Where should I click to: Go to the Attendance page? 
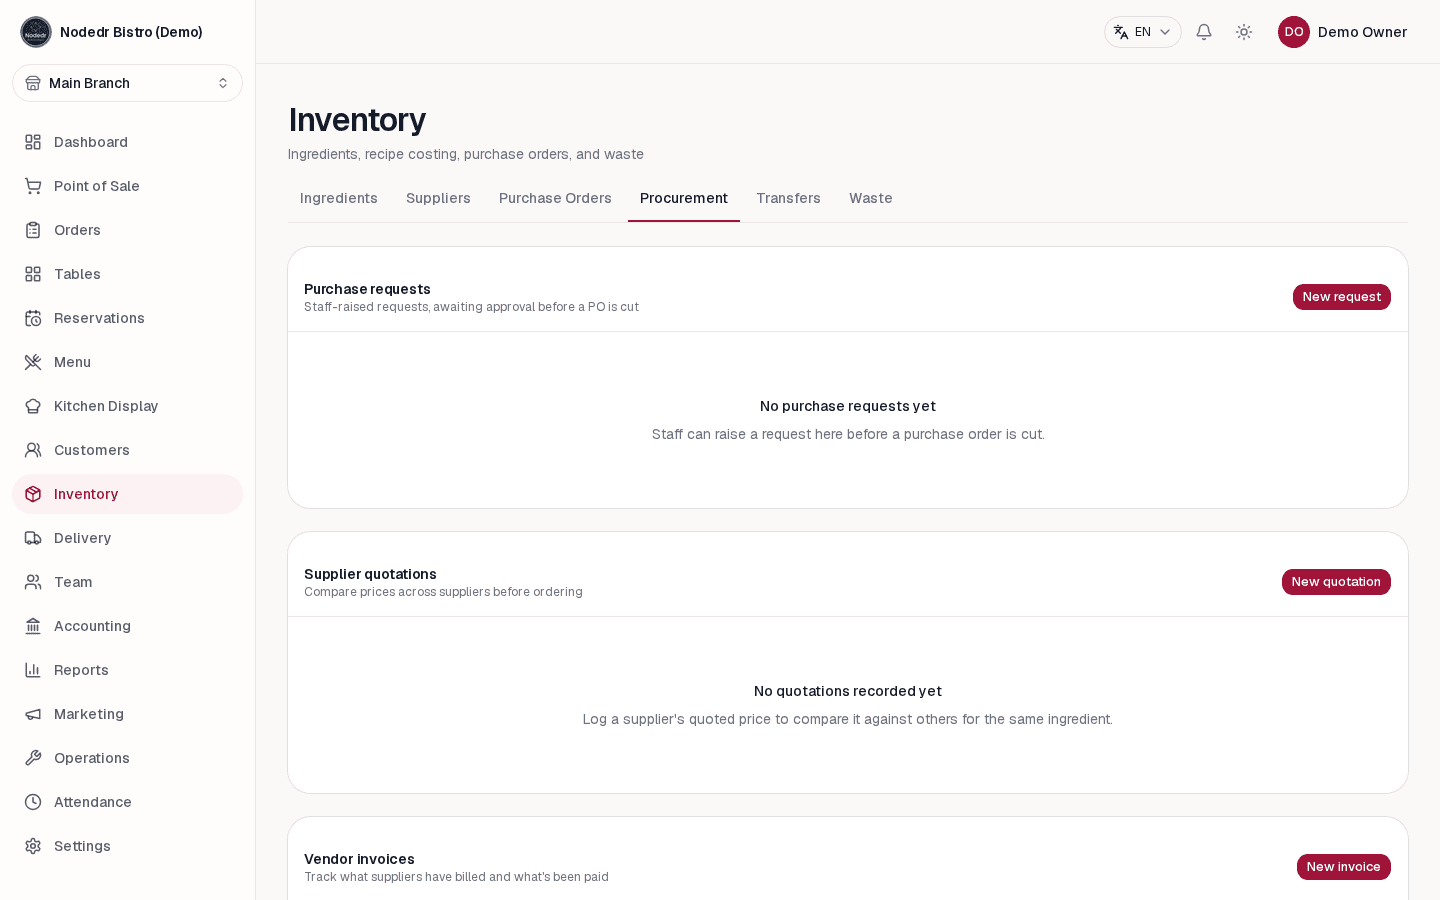coord(127,802)
